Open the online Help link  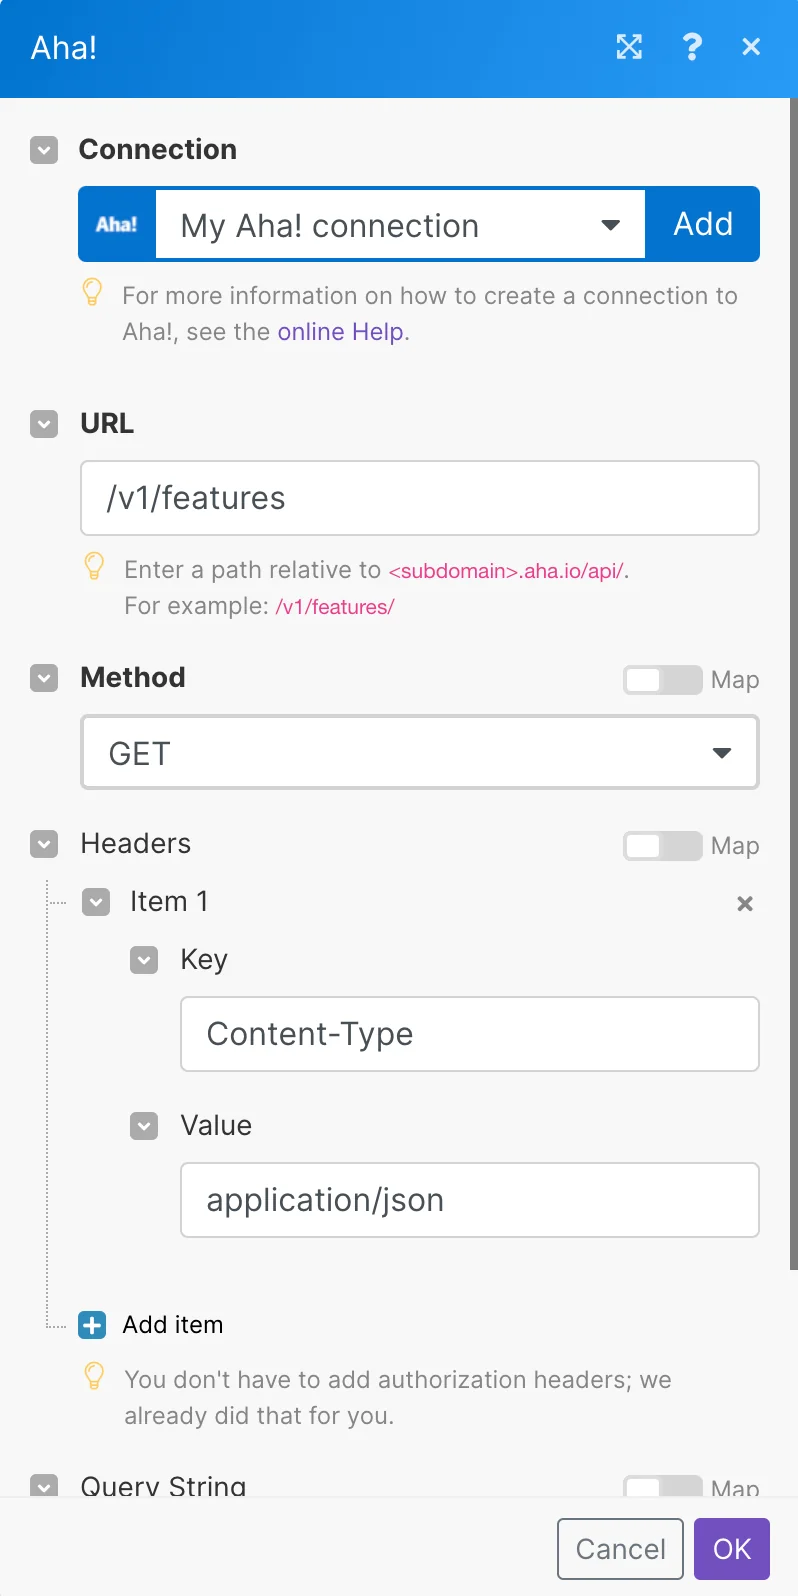pos(341,332)
